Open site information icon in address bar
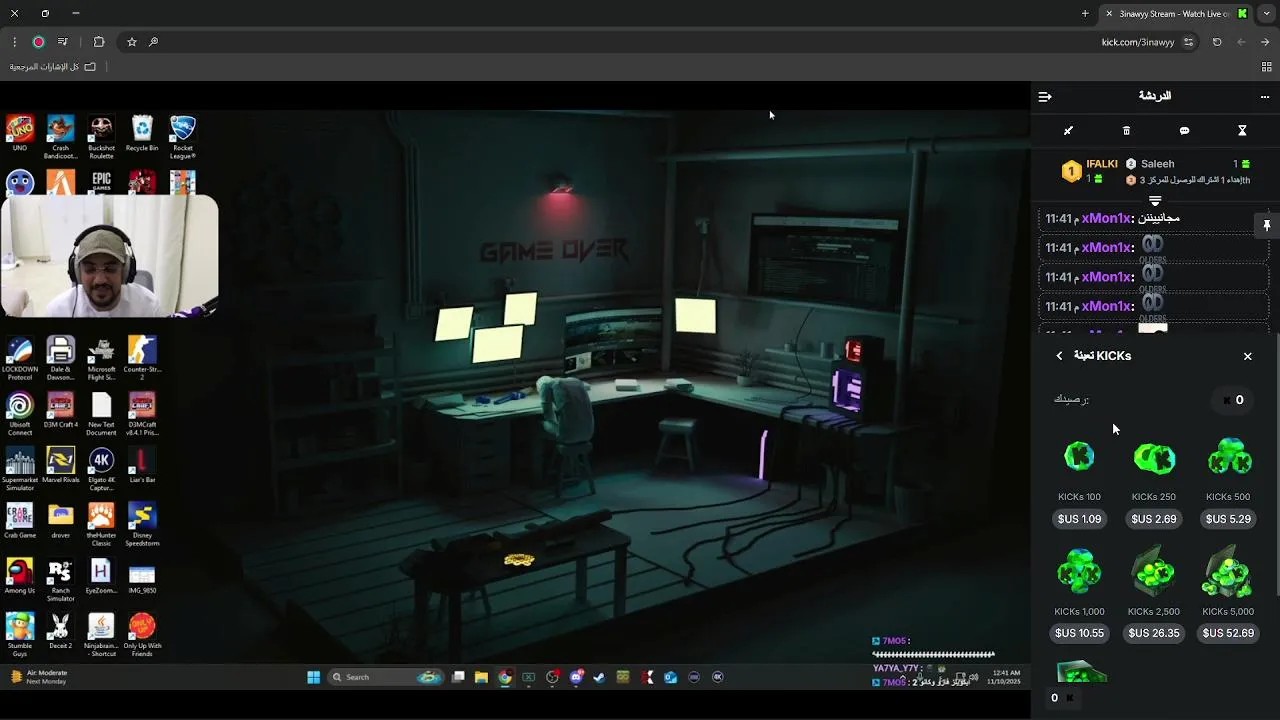This screenshot has width=1280, height=720. point(1188,42)
